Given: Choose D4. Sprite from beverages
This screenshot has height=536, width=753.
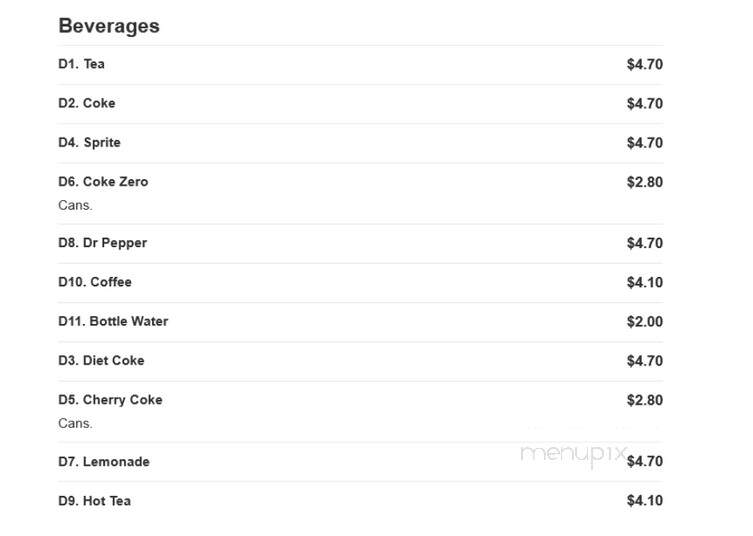Looking at the screenshot, I should coord(361,143).
